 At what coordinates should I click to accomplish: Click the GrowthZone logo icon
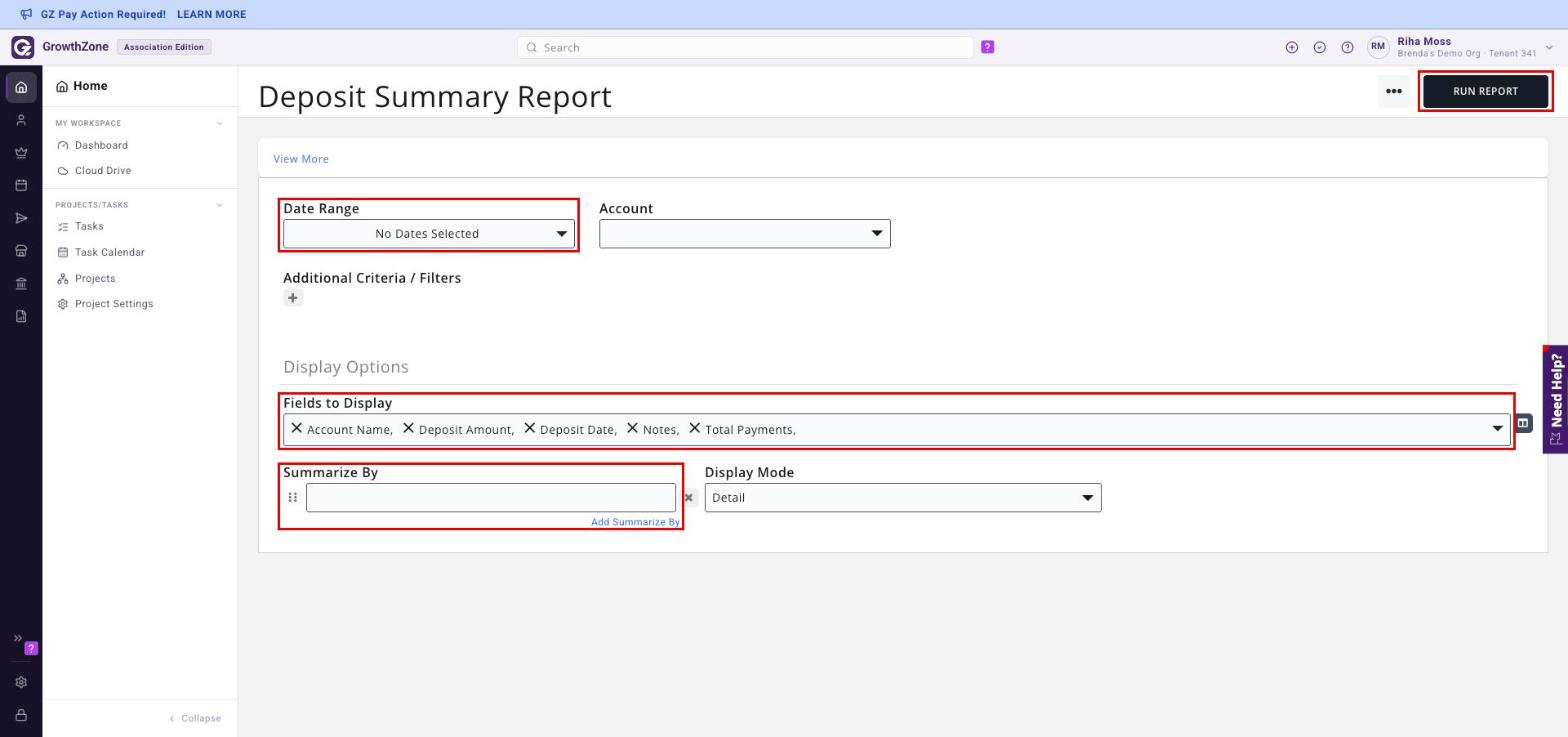tap(22, 47)
